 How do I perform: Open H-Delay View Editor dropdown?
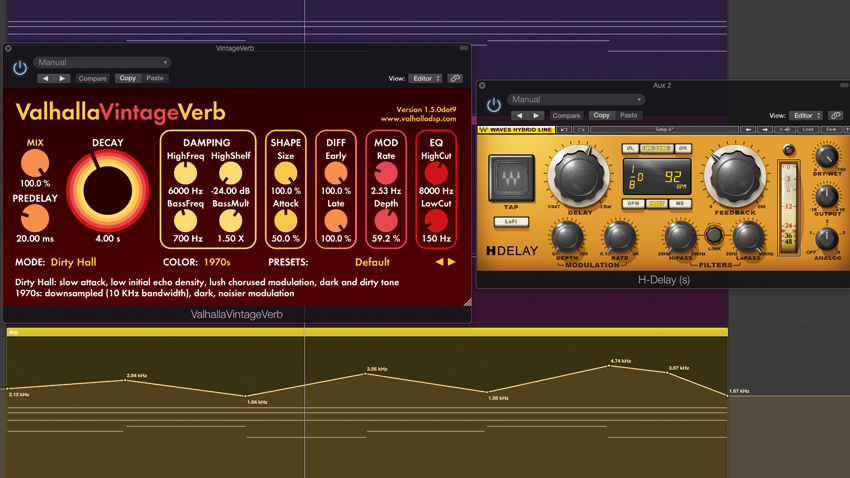806,115
